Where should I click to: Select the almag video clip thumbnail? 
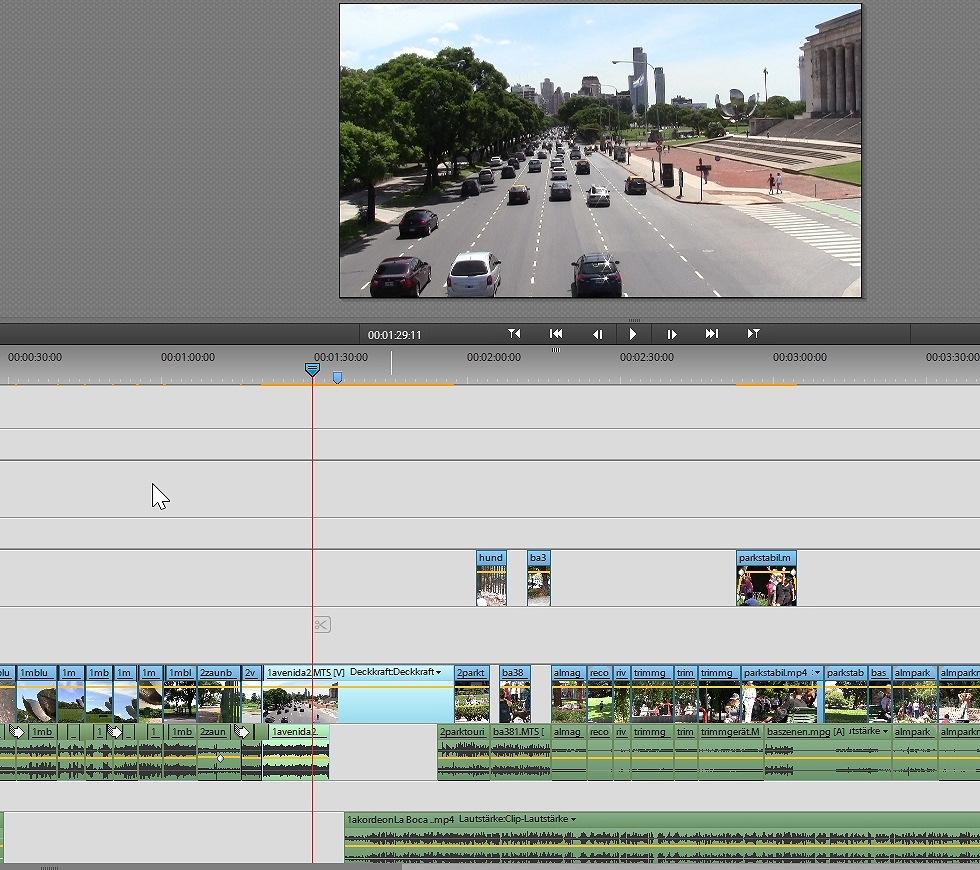[x=569, y=702]
